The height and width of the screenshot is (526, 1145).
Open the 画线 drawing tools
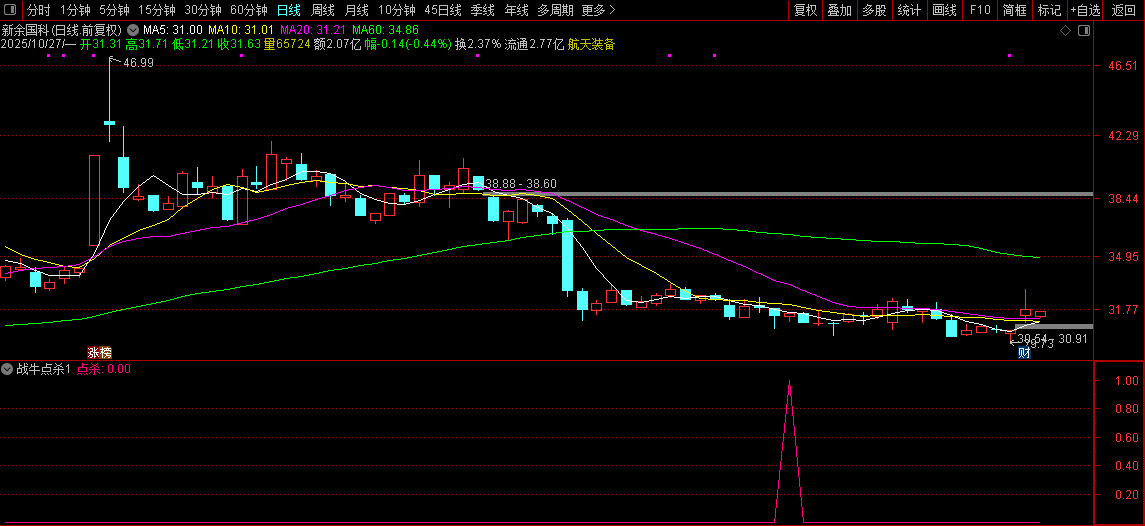point(943,10)
